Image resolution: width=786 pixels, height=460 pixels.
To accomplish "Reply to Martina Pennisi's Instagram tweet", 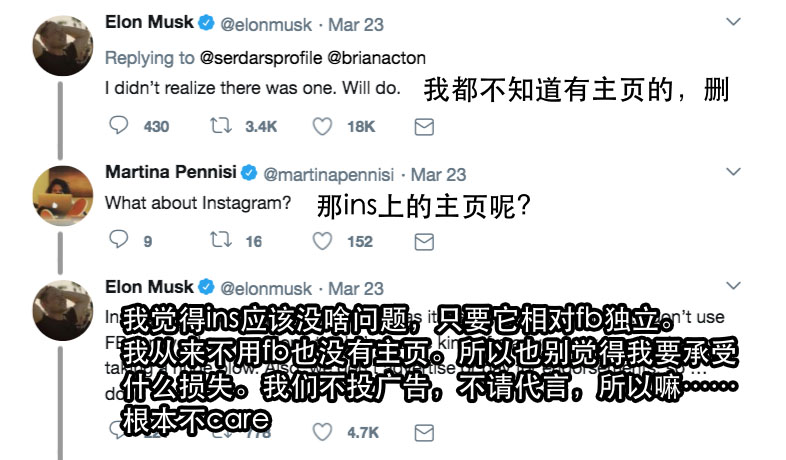I will (118, 241).
